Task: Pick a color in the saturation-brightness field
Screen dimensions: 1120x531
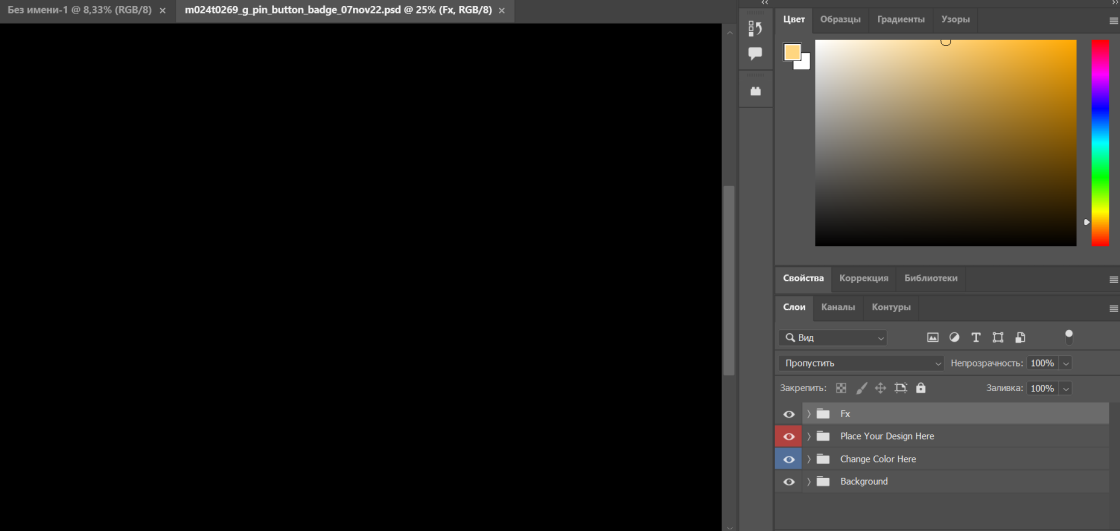Action: pos(945,143)
